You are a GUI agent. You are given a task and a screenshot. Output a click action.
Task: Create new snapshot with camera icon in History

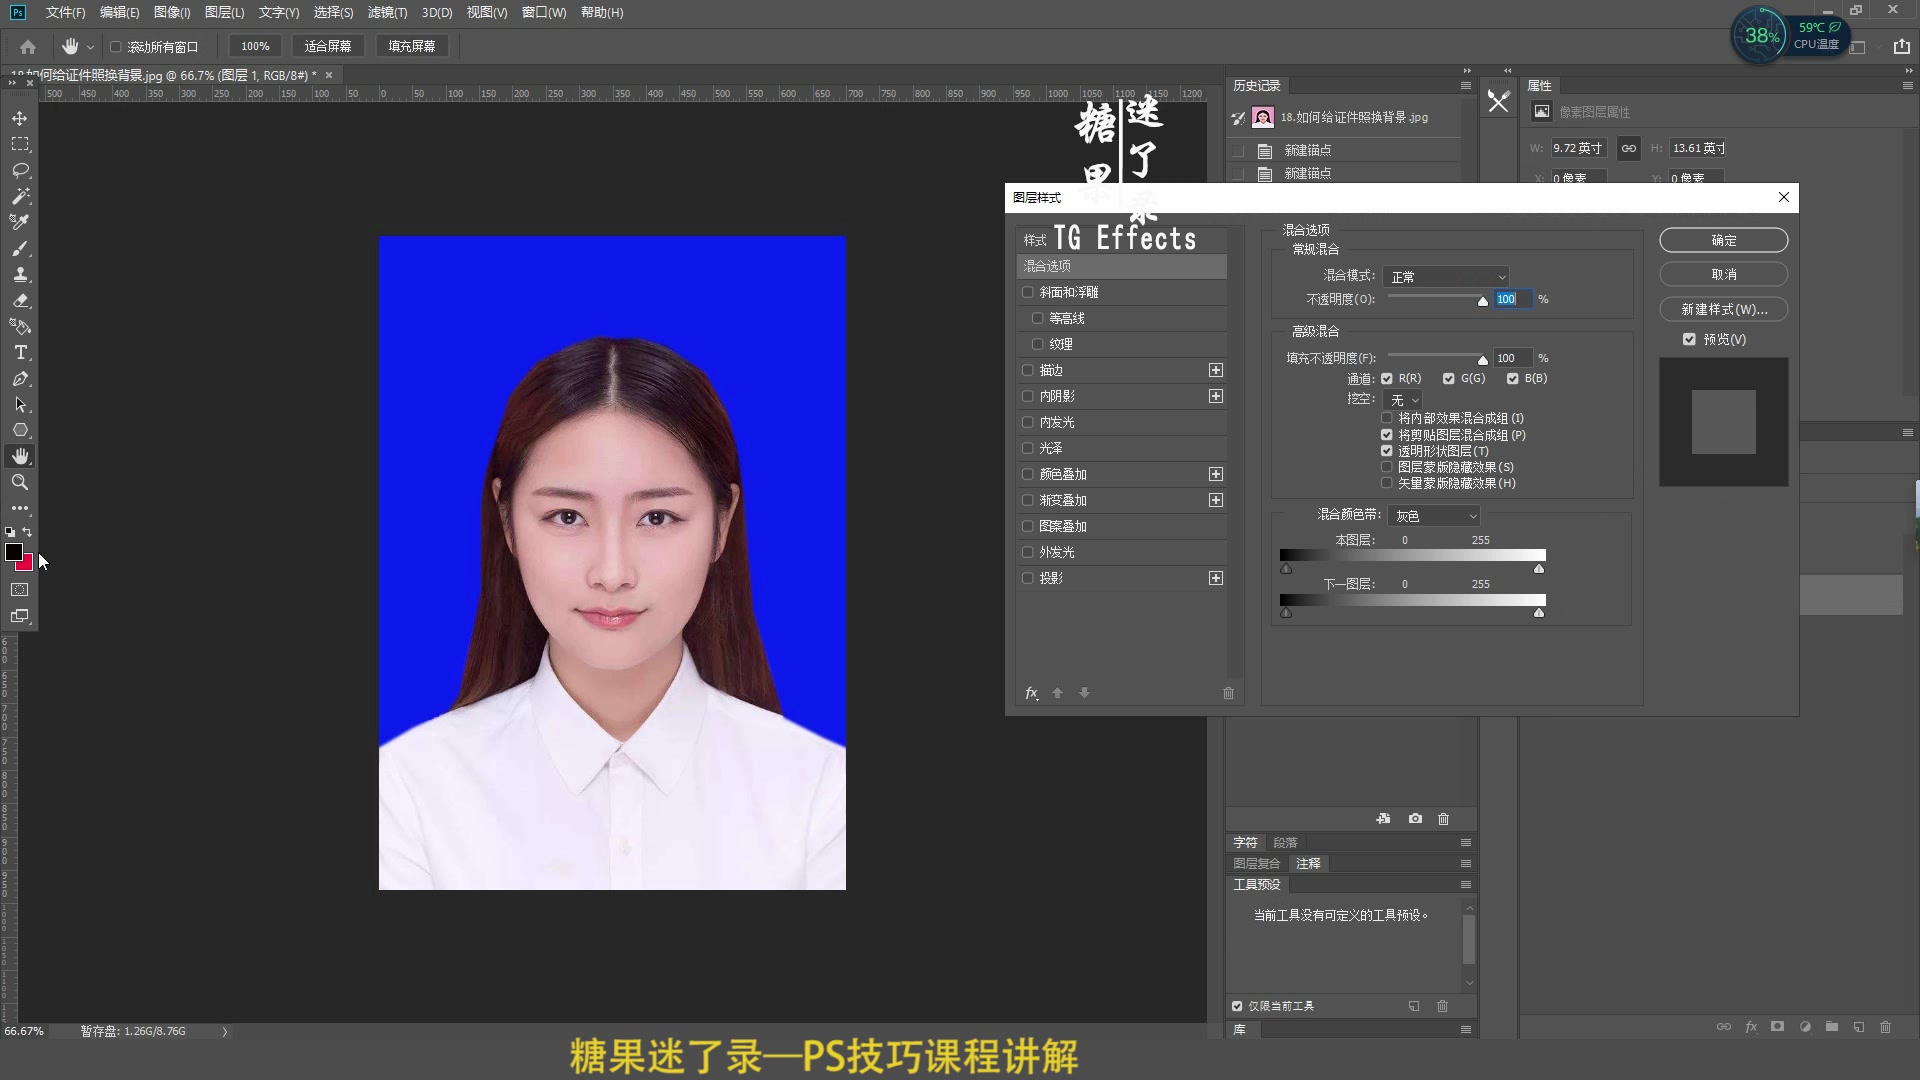[x=1415, y=818]
